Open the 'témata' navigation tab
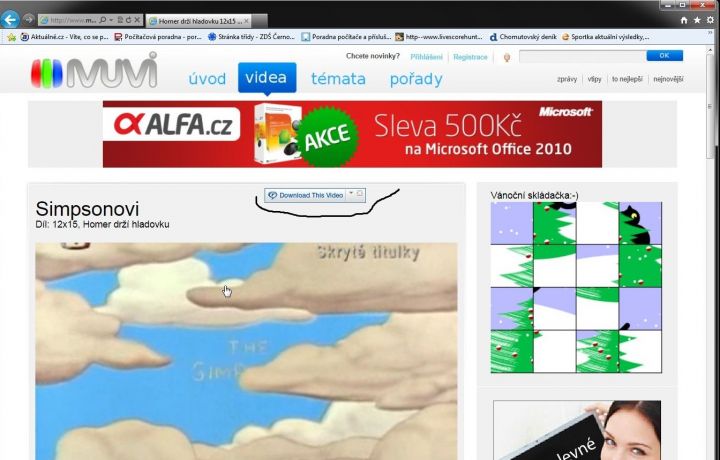Image resolution: width=720 pixels, height=460 pixels. tap(338, 79)
